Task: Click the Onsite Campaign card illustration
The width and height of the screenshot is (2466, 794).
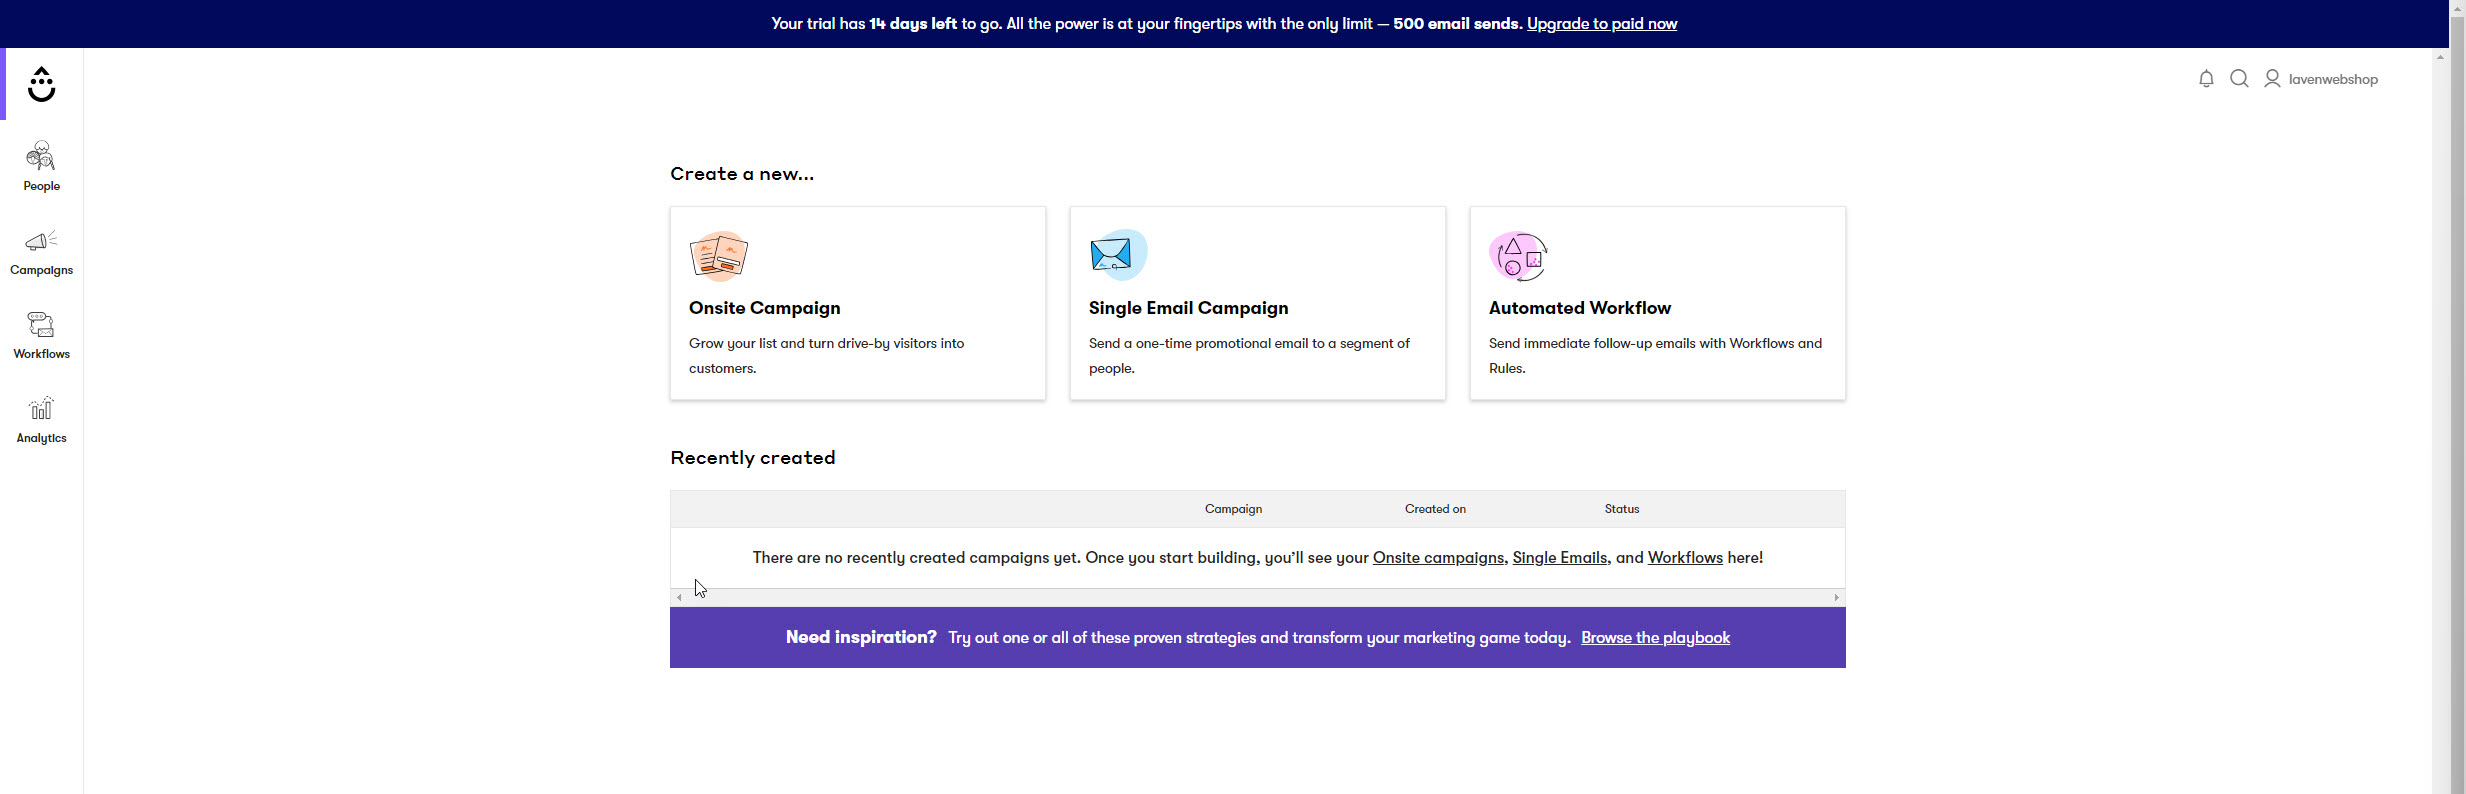Action: [718, 256]
